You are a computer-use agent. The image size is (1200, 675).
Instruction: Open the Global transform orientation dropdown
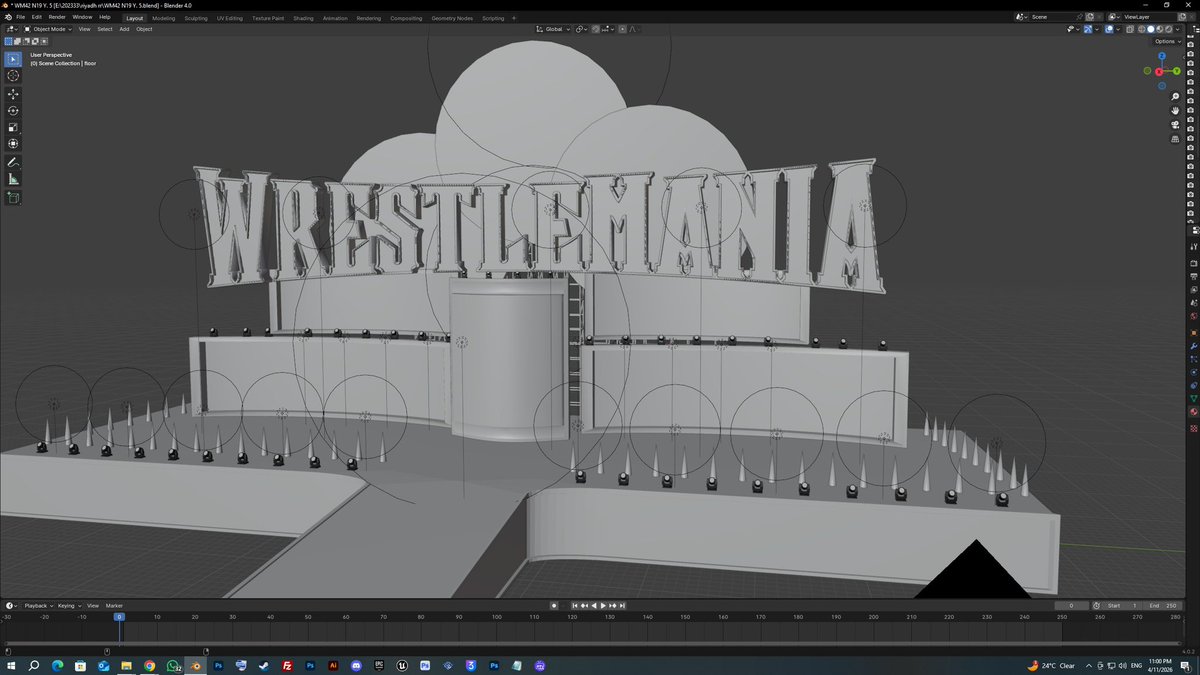[x=553, y=29]
